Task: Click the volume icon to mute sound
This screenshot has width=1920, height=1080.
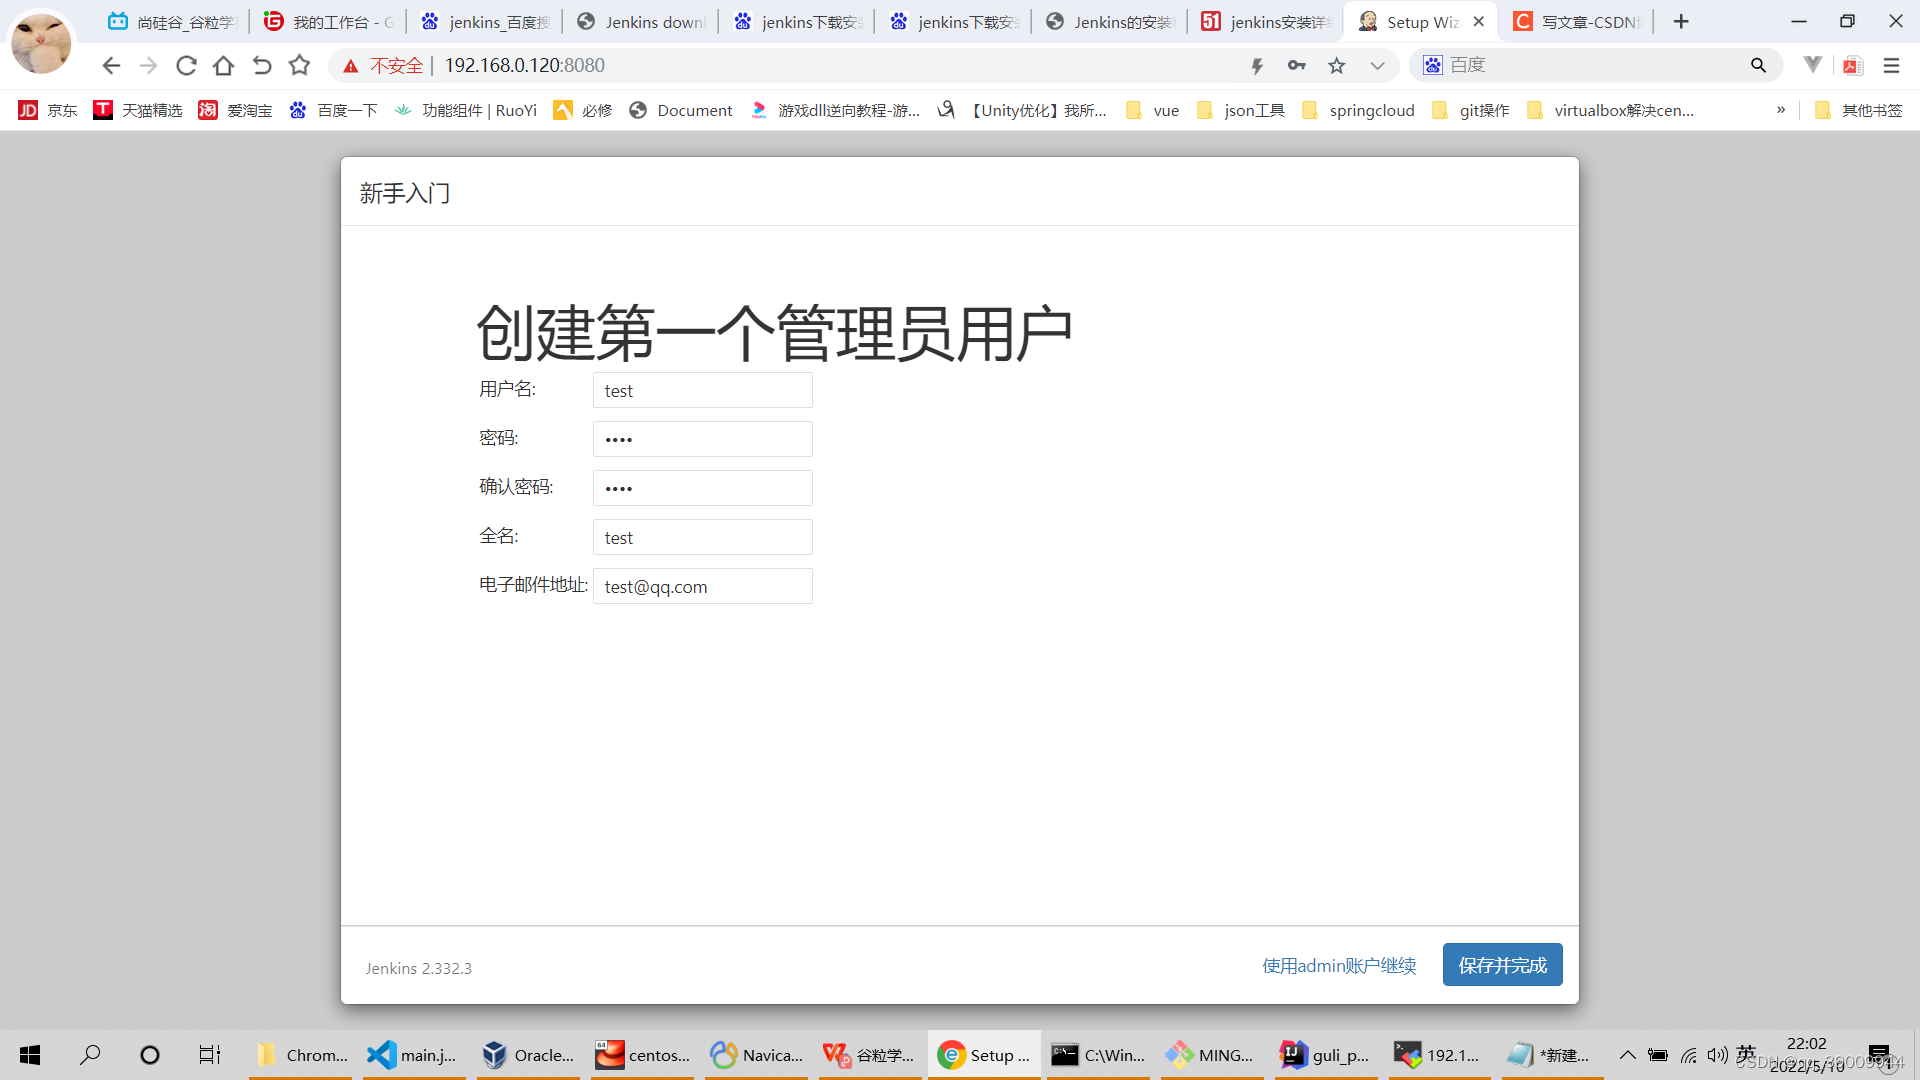Action: tap(1718, 1054)
